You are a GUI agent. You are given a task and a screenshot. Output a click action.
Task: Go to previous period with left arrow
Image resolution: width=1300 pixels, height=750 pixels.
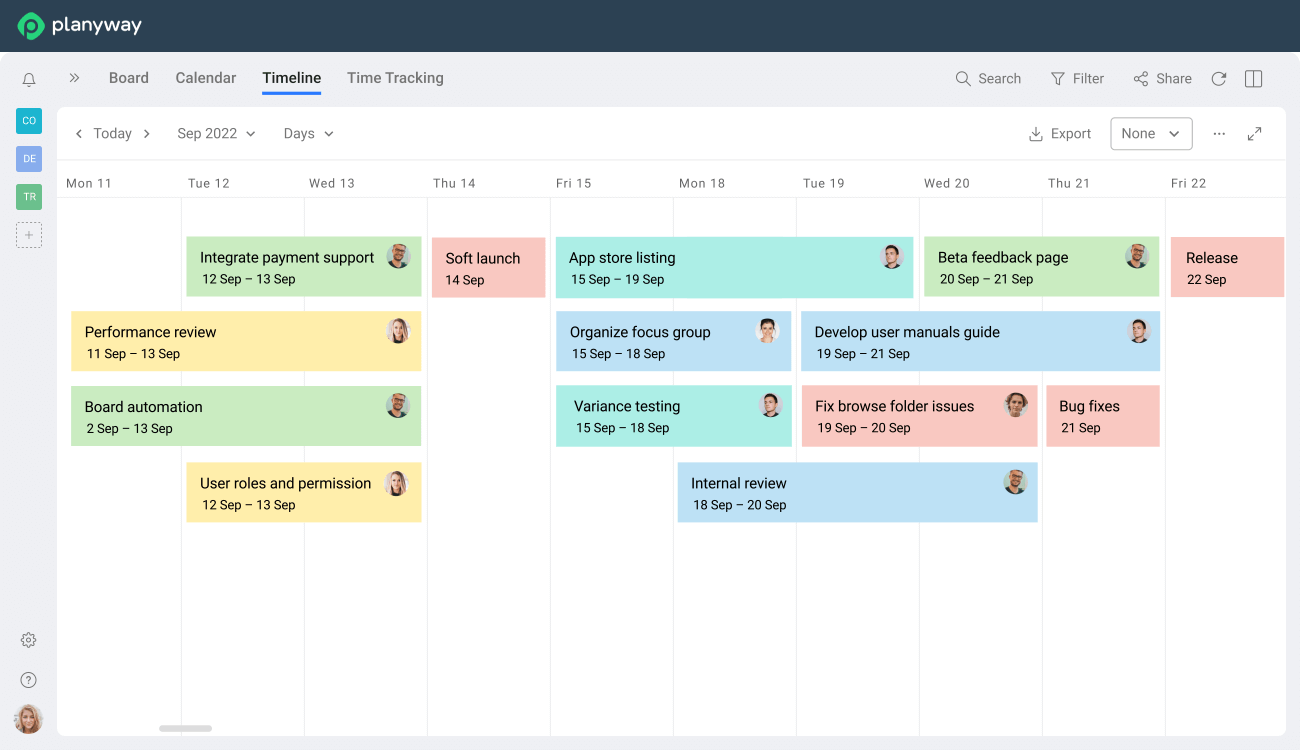coord(79,134)
